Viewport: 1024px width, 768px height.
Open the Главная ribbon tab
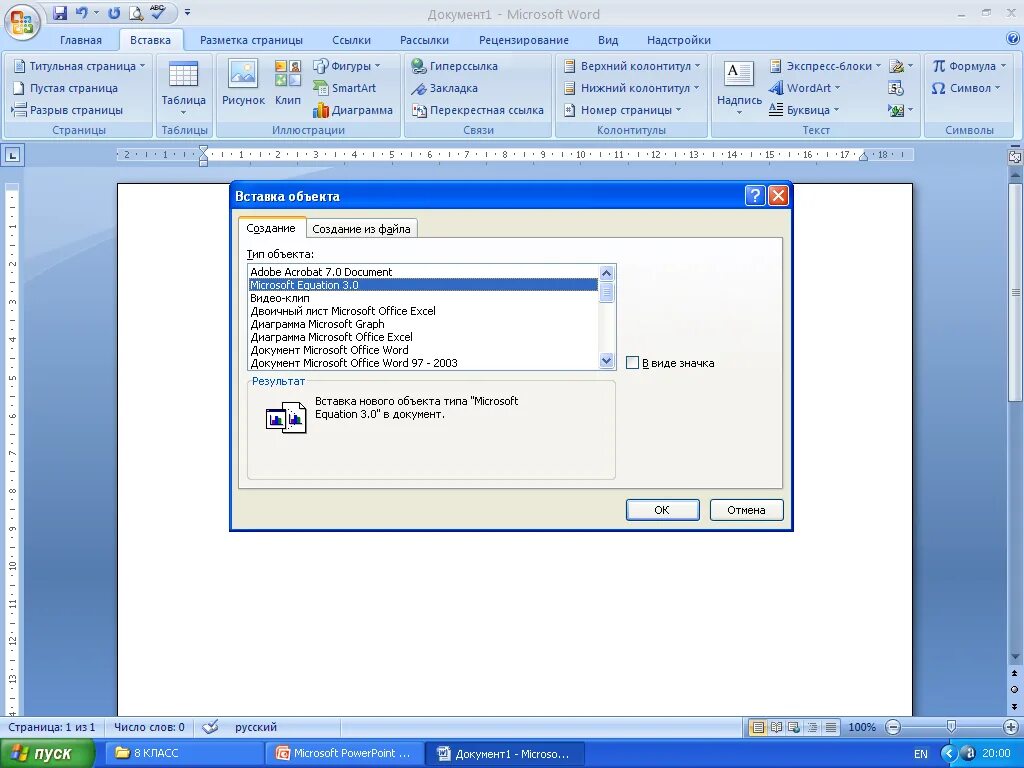click(x=81, y=40)
